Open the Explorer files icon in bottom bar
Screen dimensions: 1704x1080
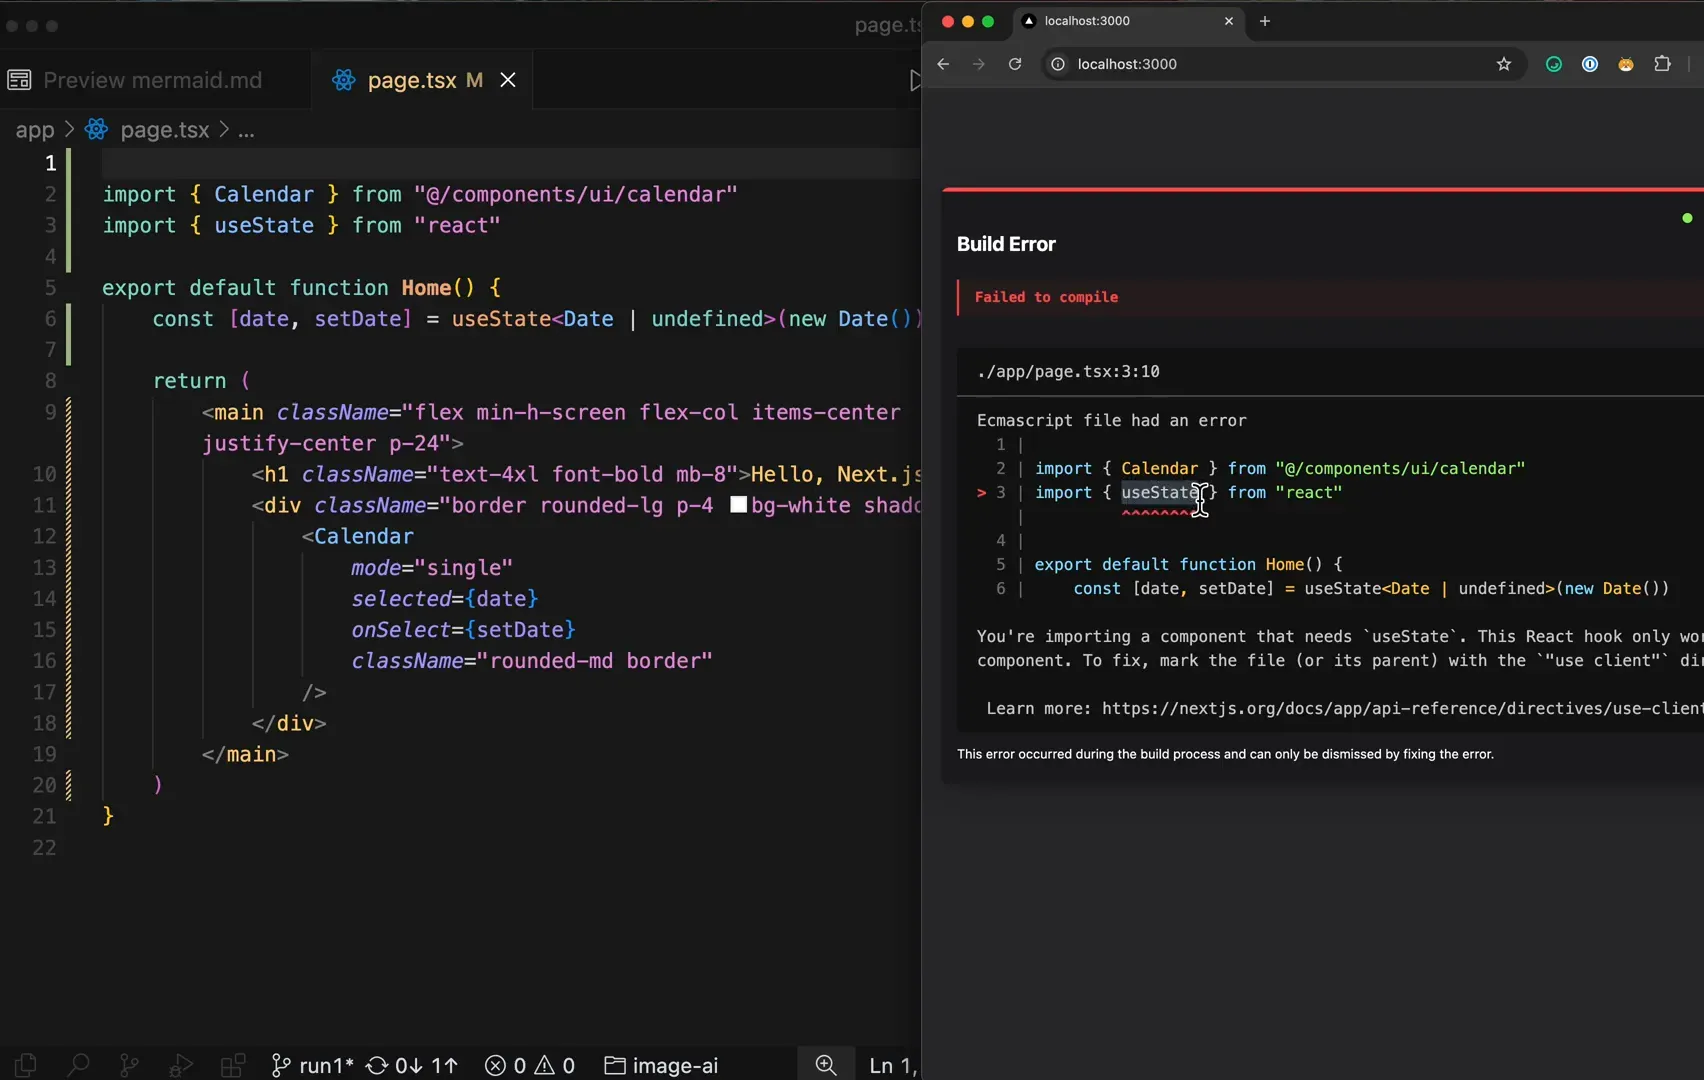click(26, 1065)
